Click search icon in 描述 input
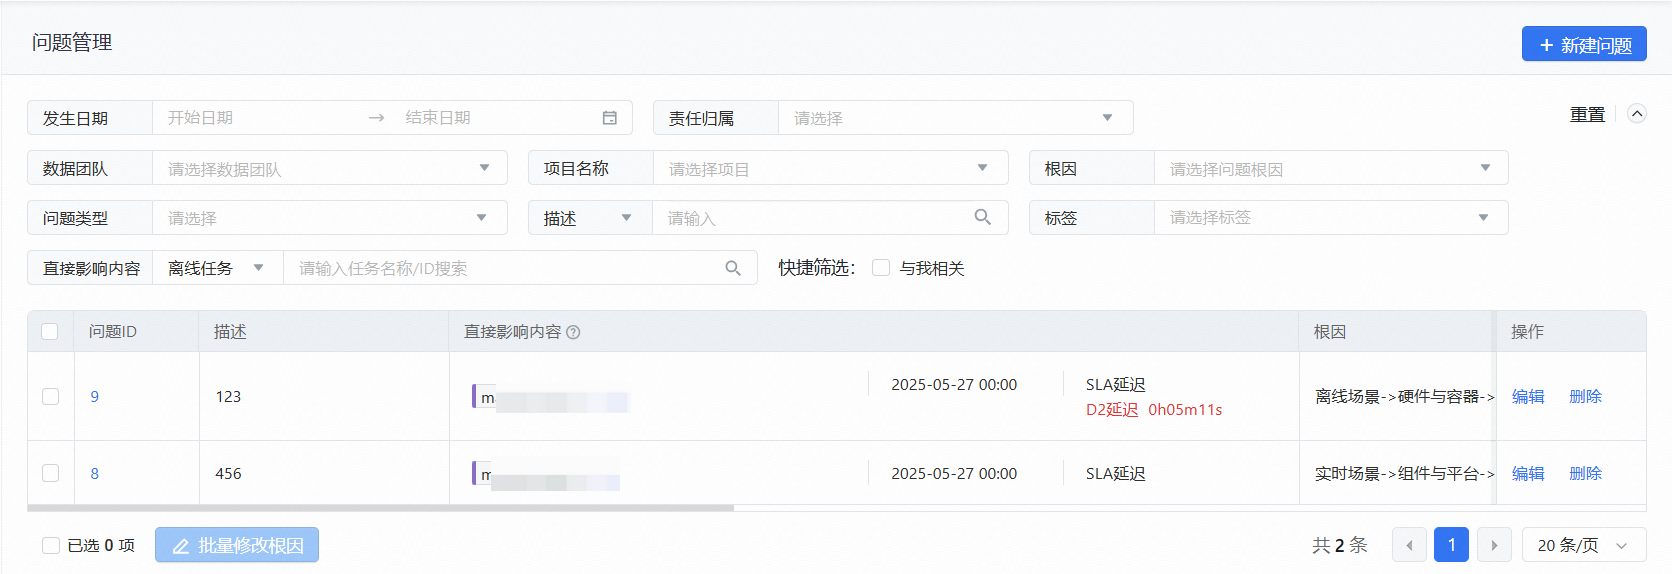 [x=983, y=217]
